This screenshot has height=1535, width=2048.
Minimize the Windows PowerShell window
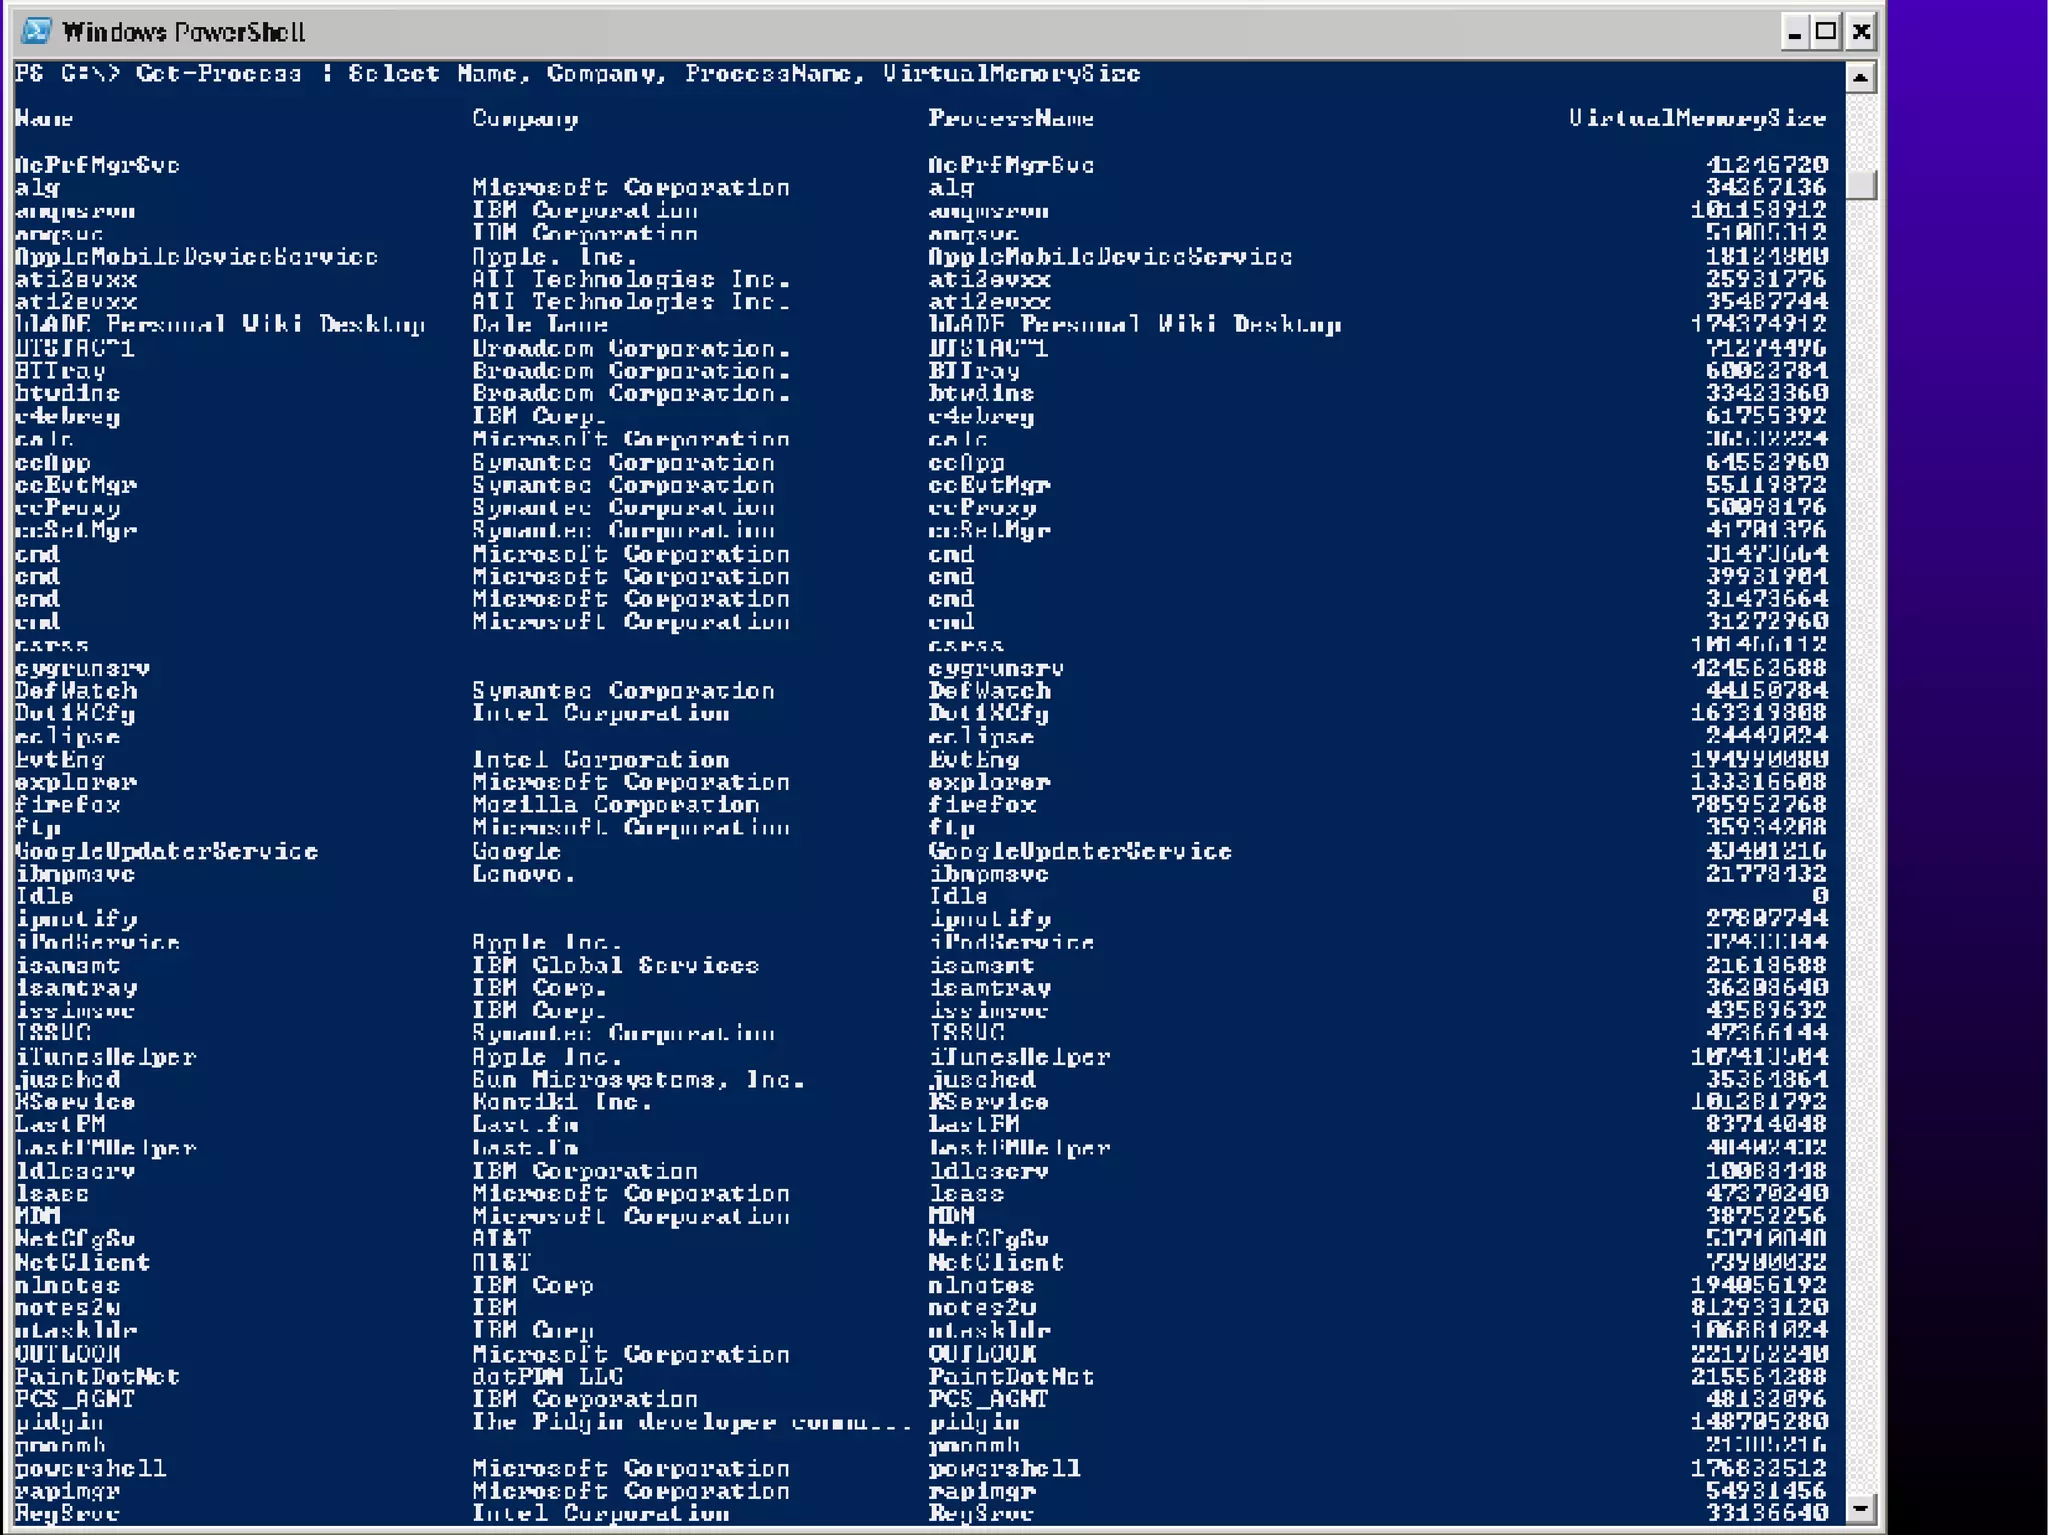click(1794, 33)
